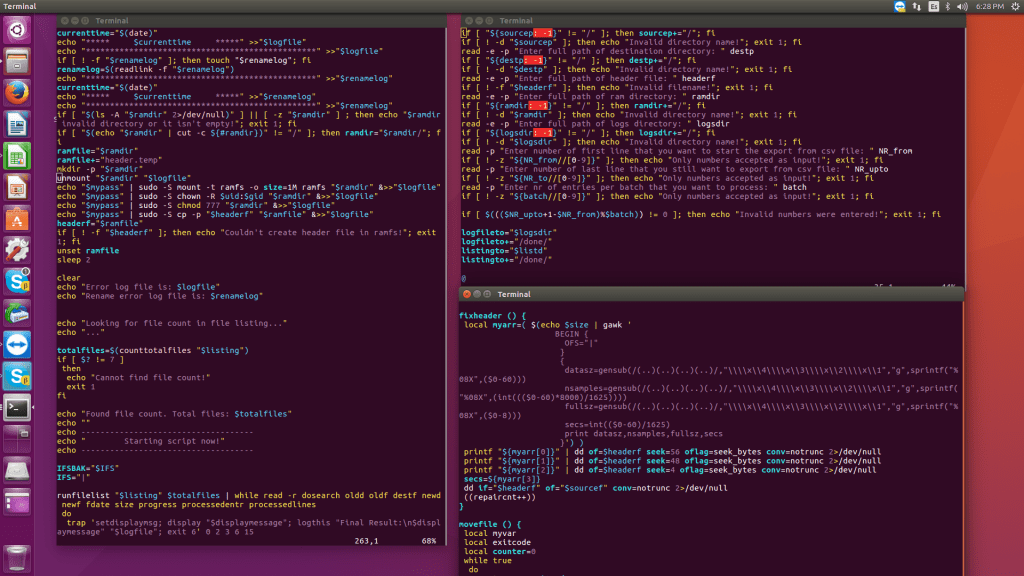Close the top-right Terminal window

(x=469, y=21)
